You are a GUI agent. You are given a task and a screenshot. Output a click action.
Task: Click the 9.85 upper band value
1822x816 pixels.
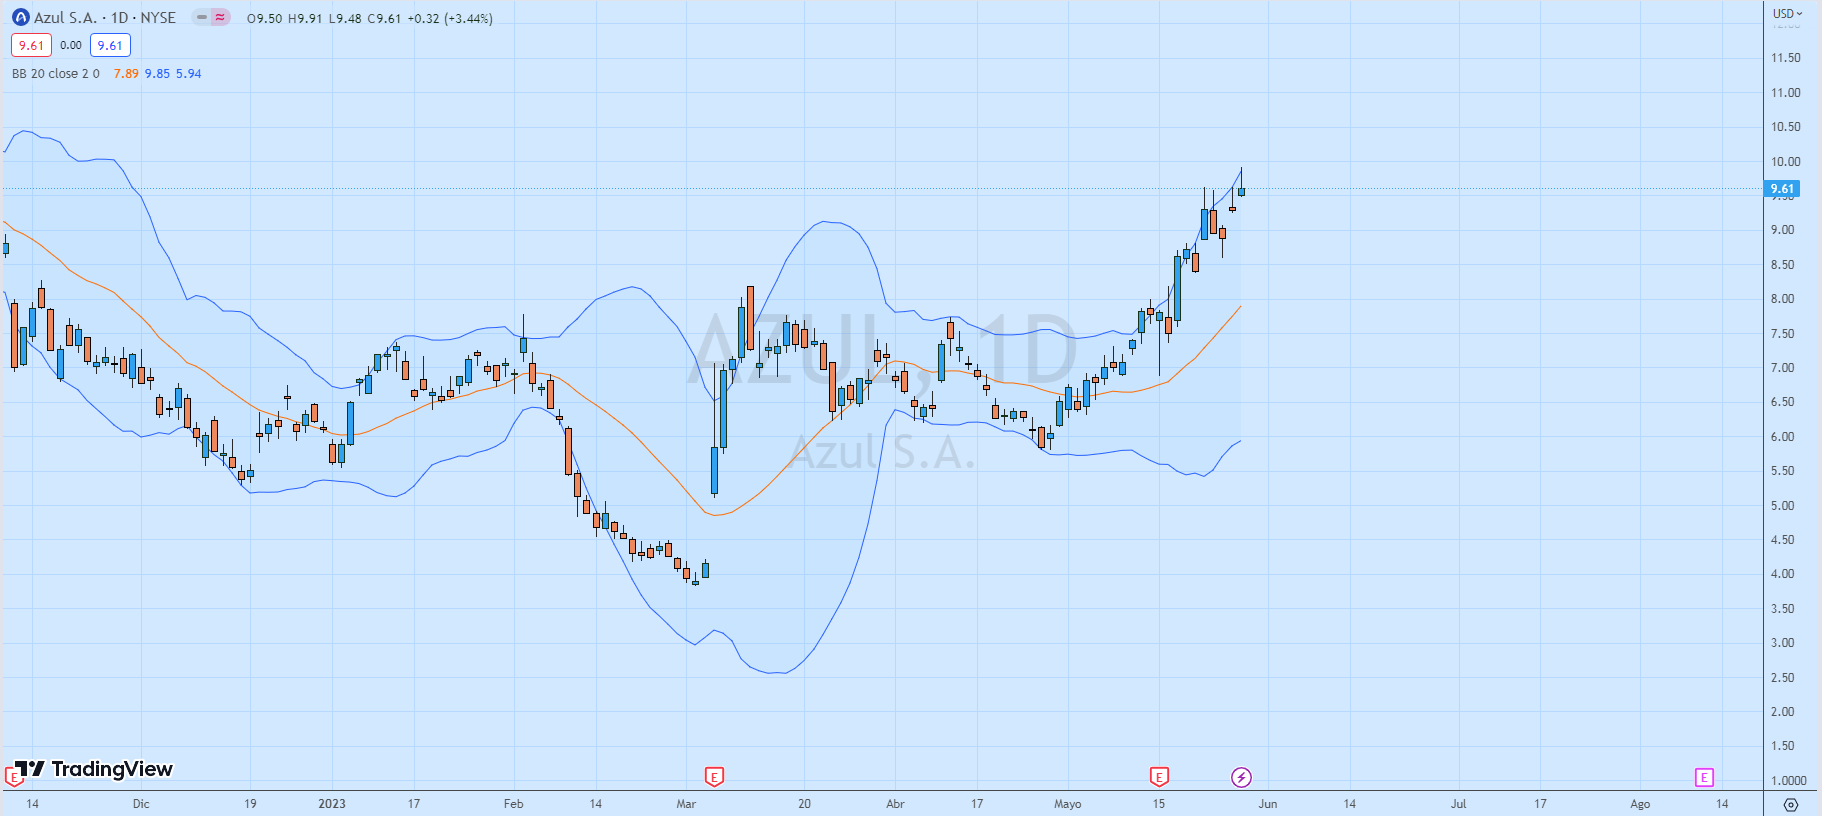coord(157,74)
